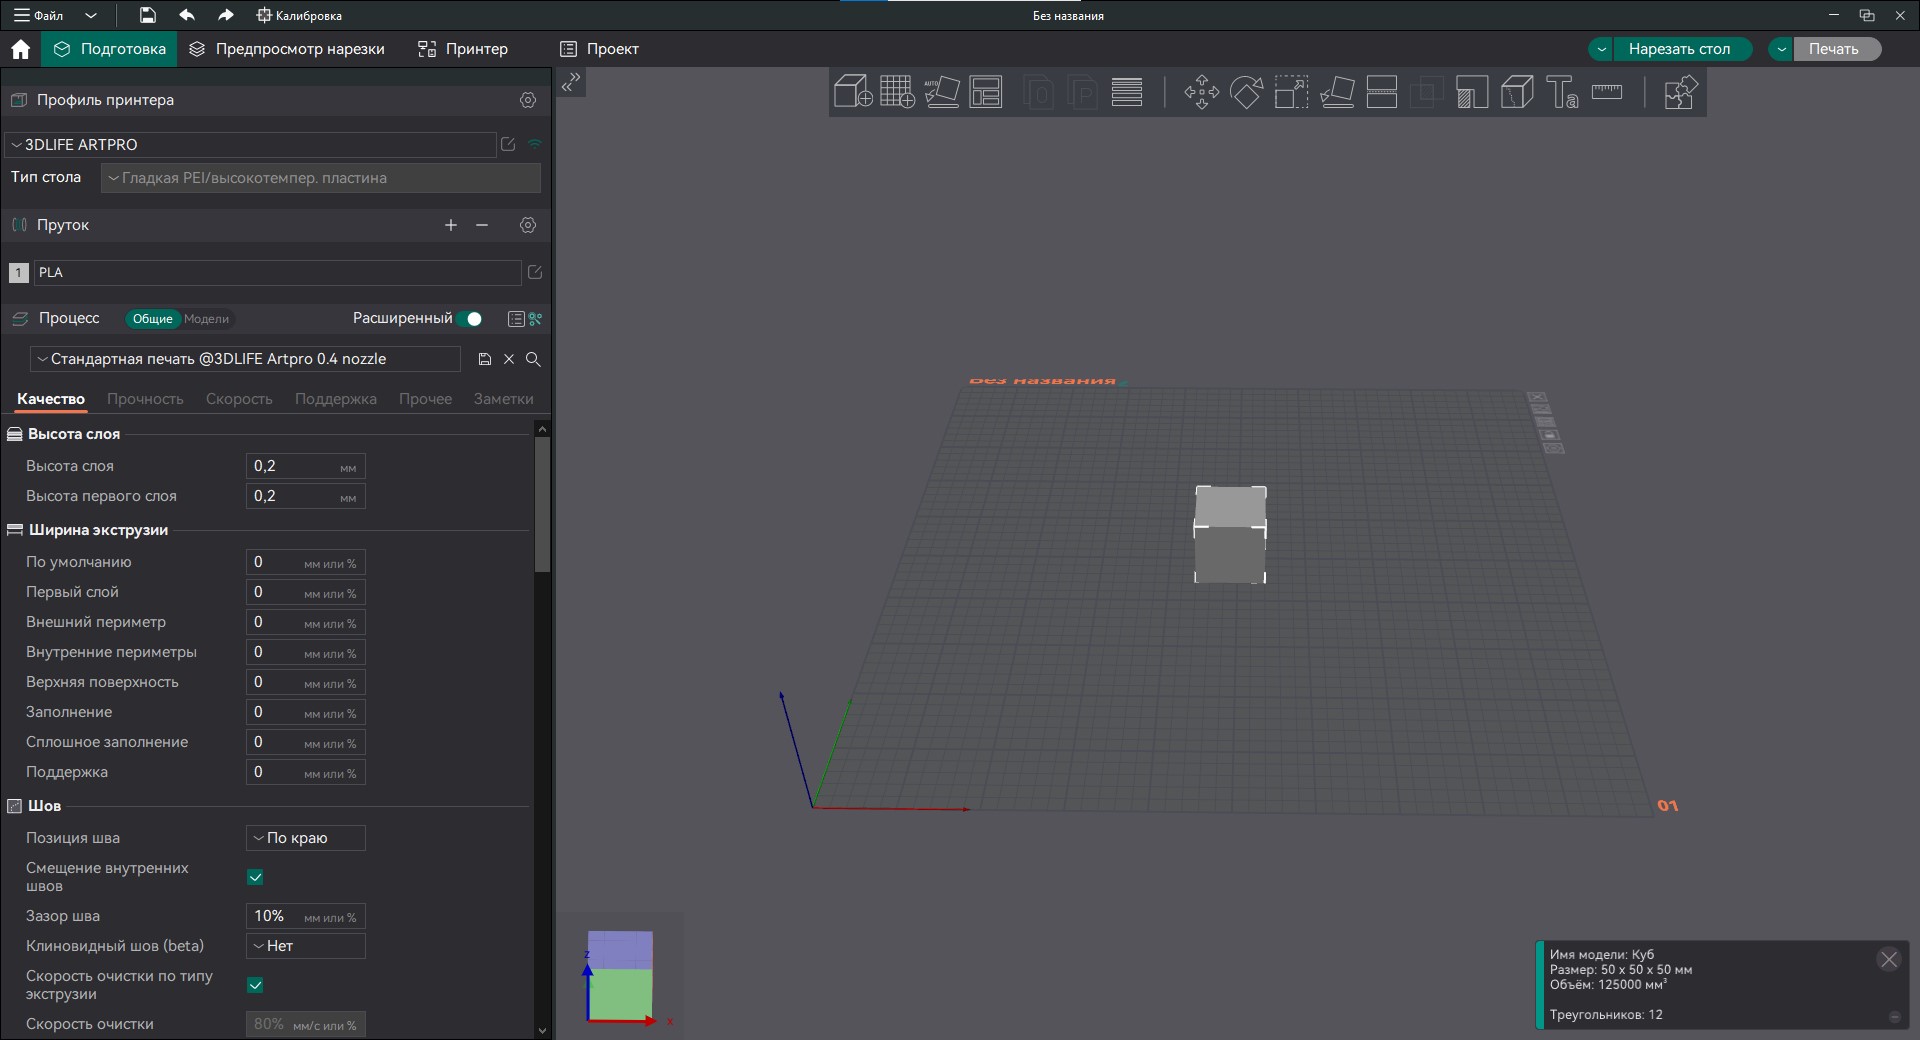This screenshot has width=1920, height=1040.
Task: Open the Measure ruler tool
Action: pyautogui.click(x=1607, y=92)
